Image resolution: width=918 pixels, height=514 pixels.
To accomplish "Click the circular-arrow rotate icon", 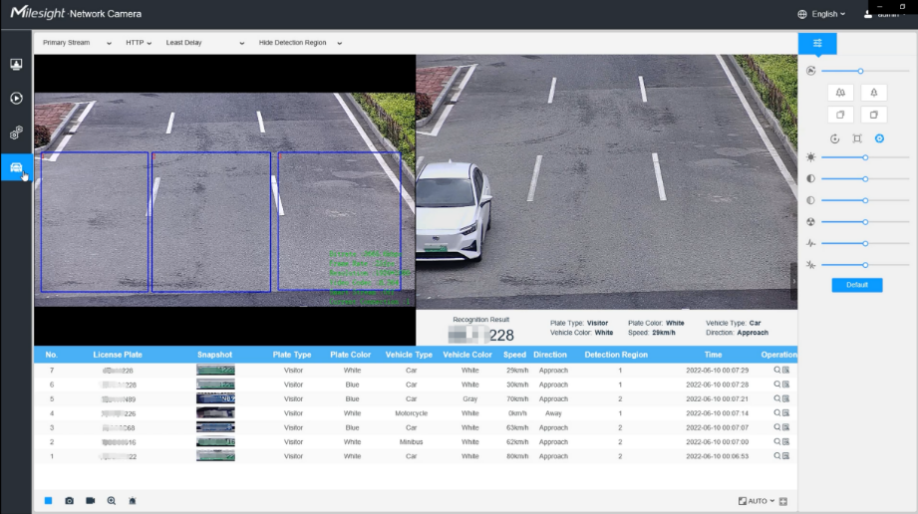I will tap(835, 139).
